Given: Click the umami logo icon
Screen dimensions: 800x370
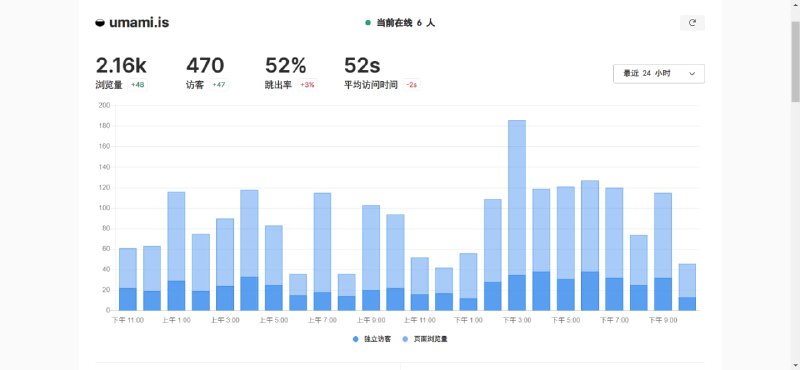Looking at the screenshot, I should point(100,23).
